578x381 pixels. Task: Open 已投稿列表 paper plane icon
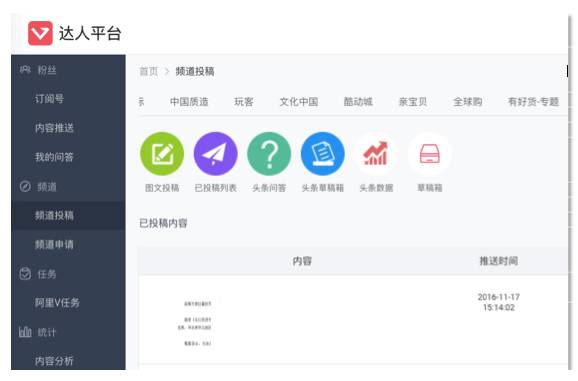(216, 154)
